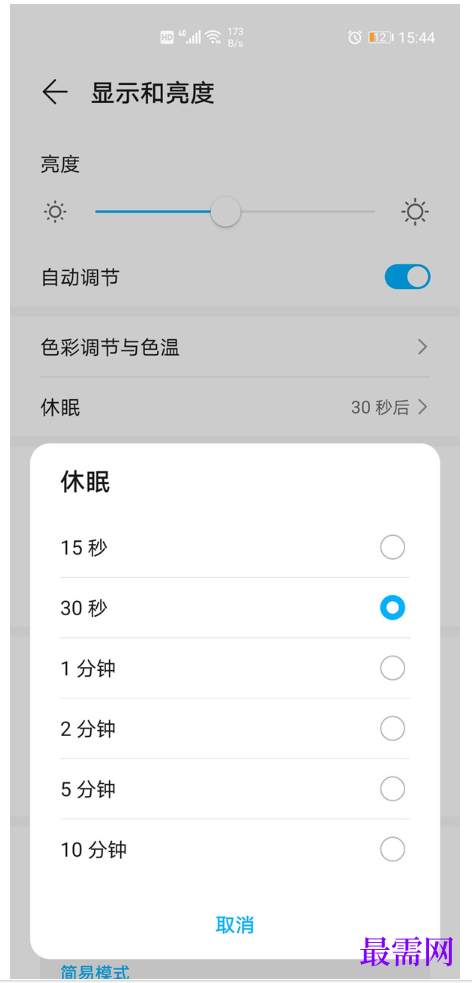Tap the low brightness sun icon
Image resolution: width=472 pixels, height=983 pixels.
[55, 212]
